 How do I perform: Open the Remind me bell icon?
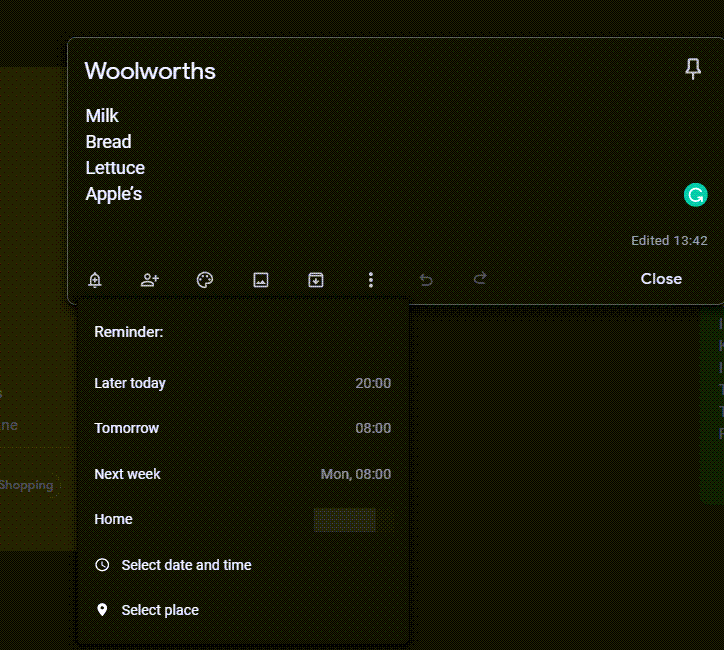coord(95,280)
